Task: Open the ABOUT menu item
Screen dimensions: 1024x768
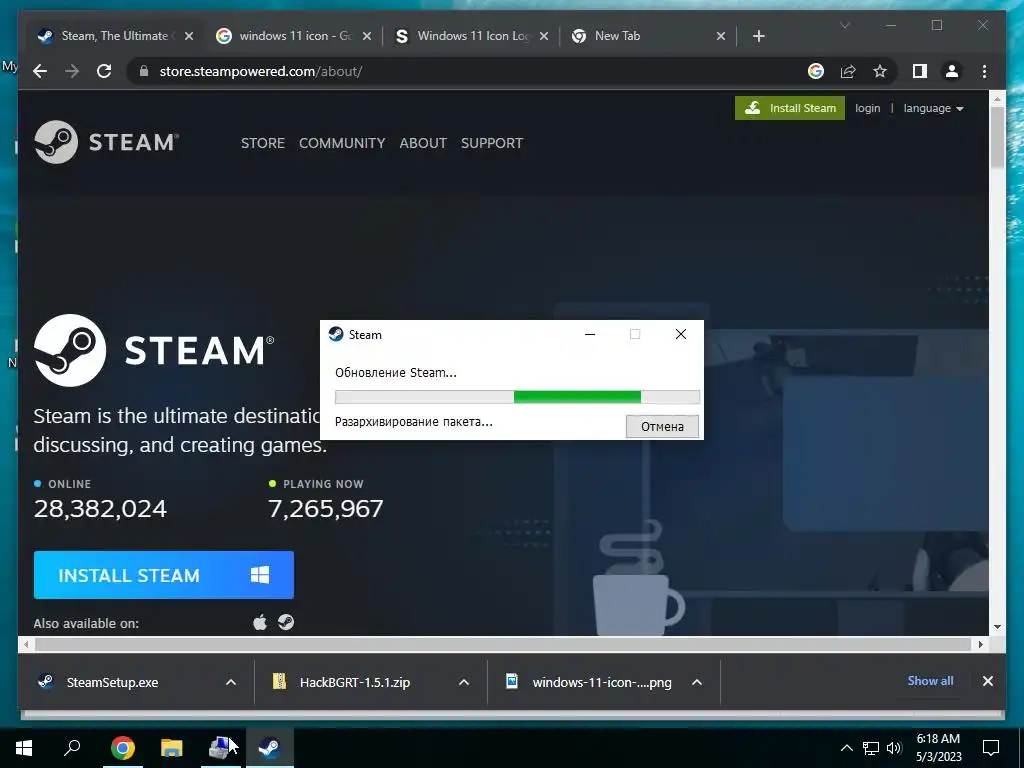Action: (x=423, y=143)
